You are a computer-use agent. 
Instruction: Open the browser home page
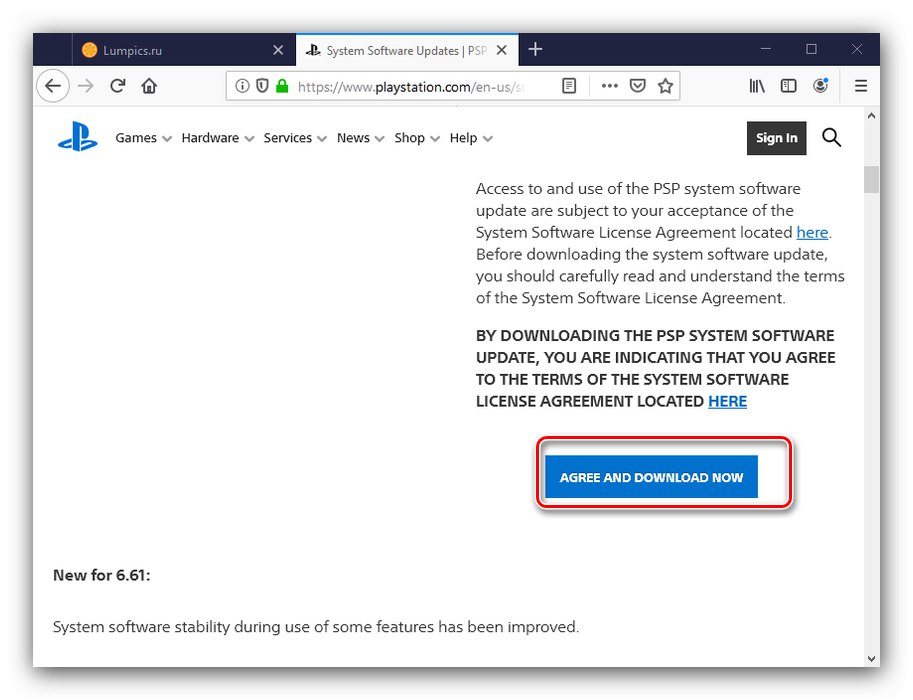pyautogui.click(x=149, y=86)
